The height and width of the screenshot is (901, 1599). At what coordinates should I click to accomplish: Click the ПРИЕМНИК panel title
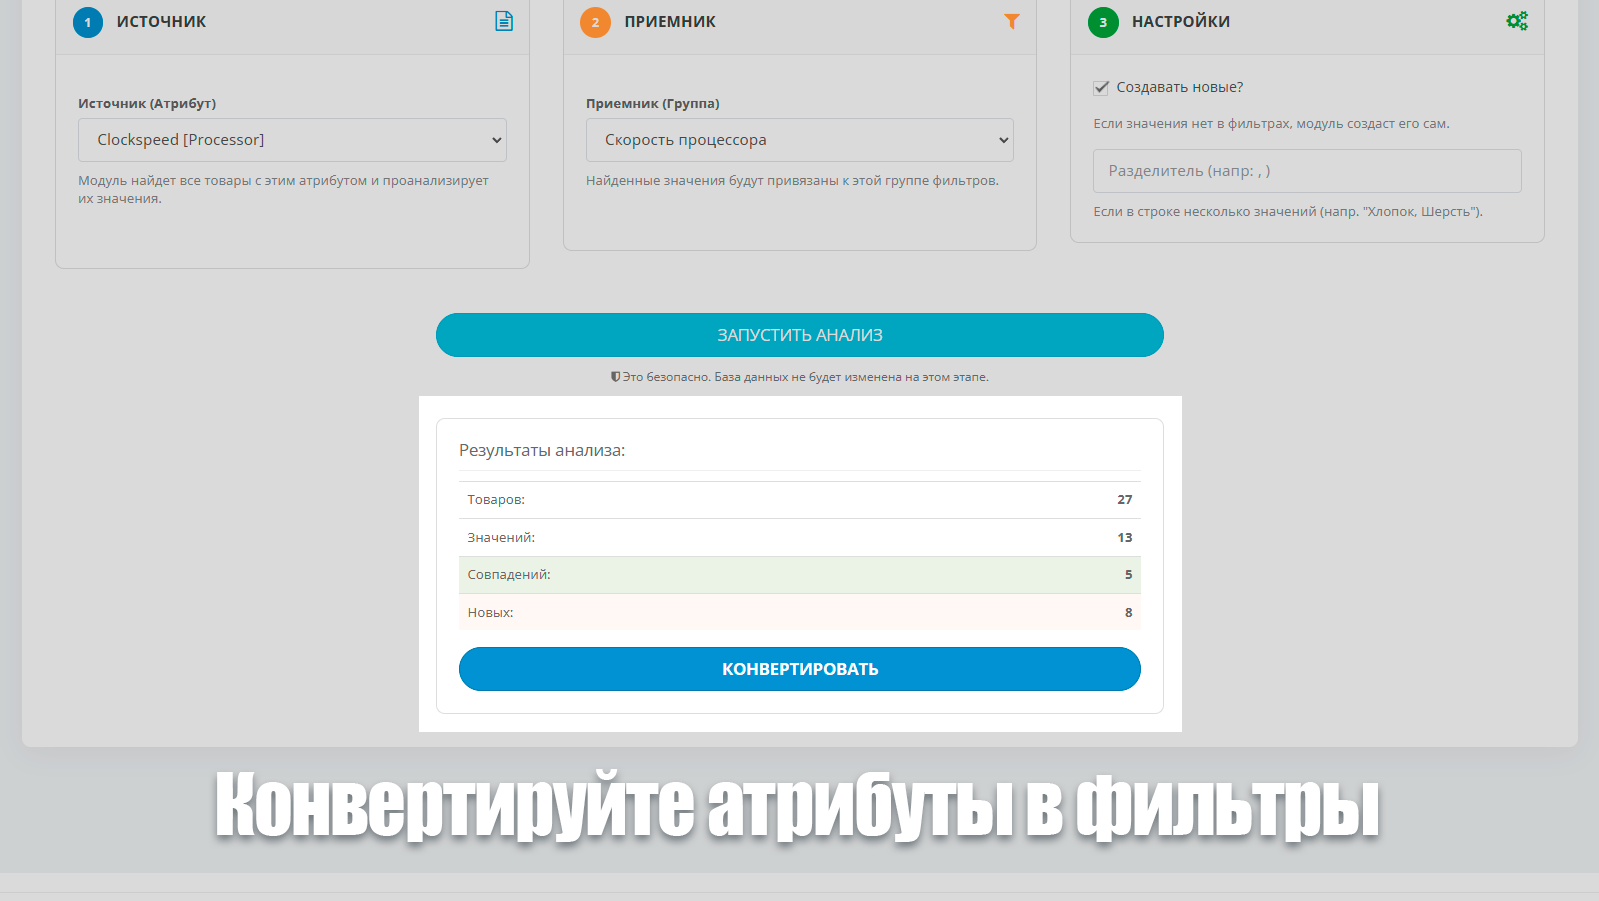[670, 22]
